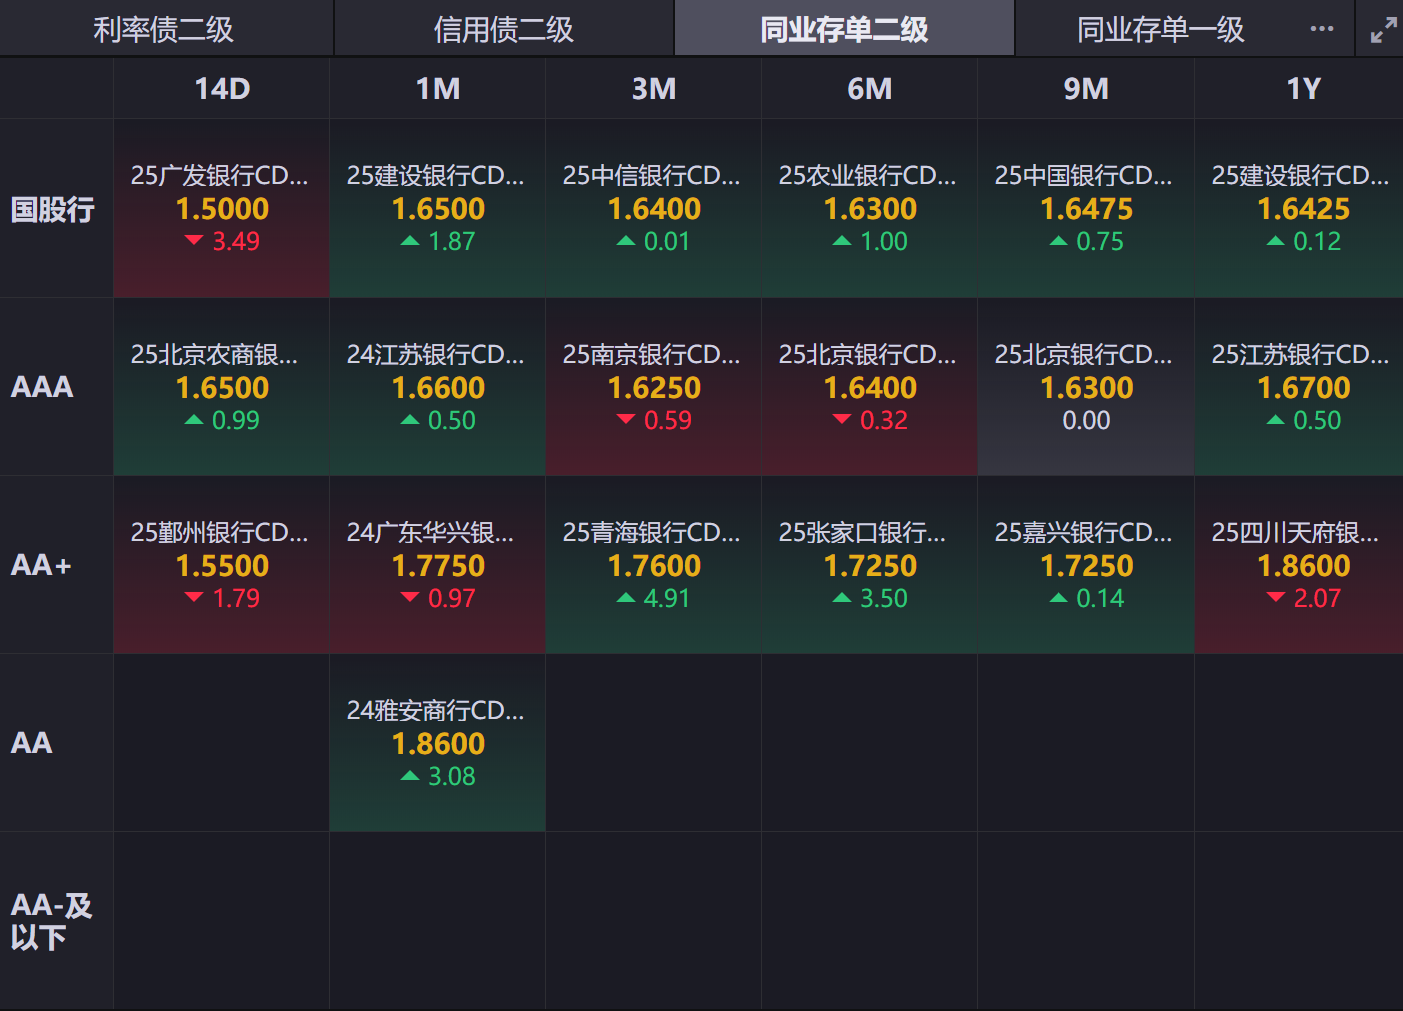Open AAA 6M cell 25北京银行CD 1.6400

pos(870,387)
